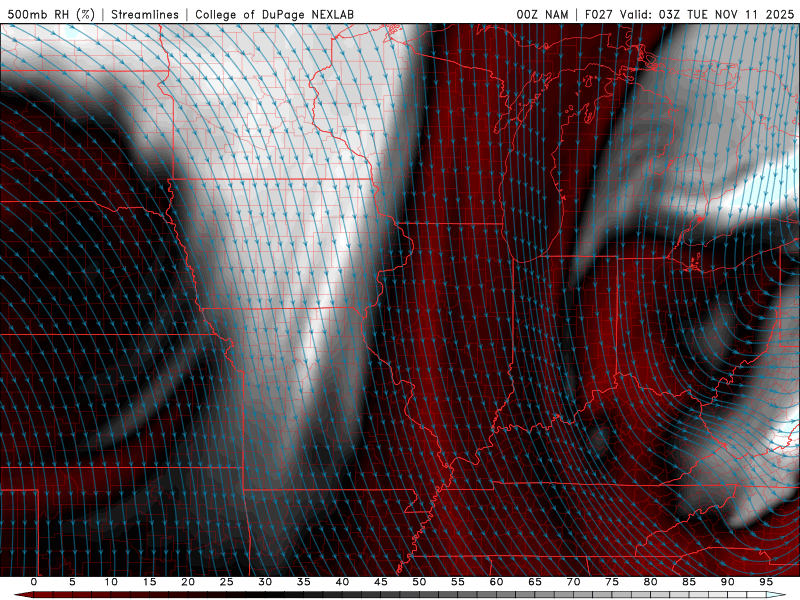Viewport: 800px width, 600px height.
Task: Click the colorbar label "50"
Action: [x=419, y=582]
